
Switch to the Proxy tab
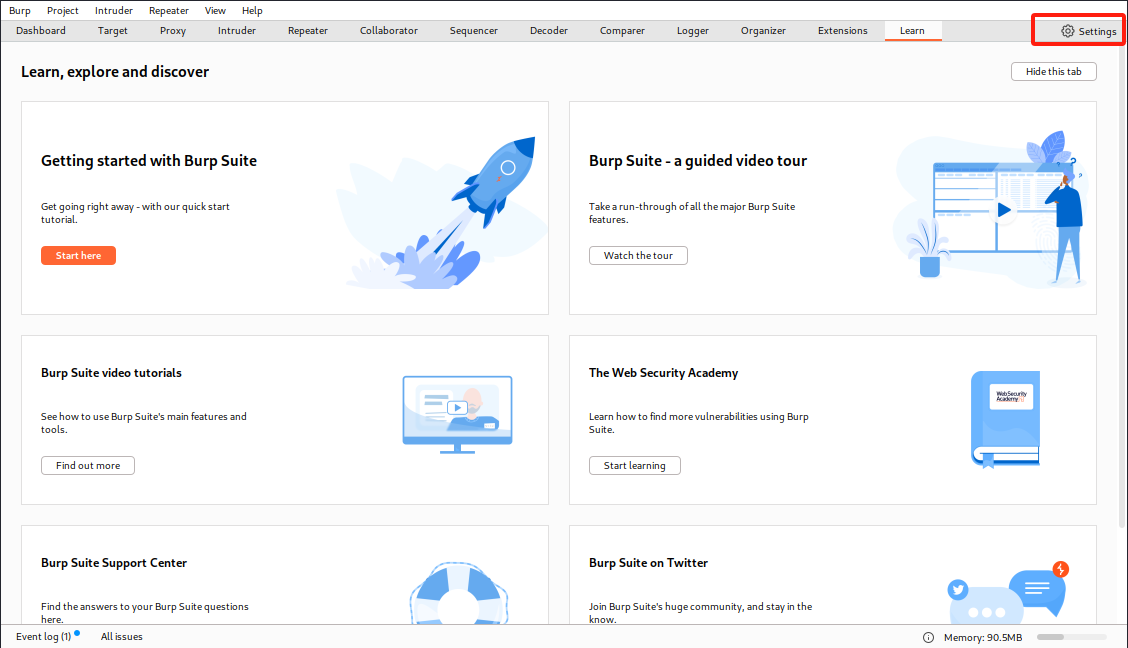[x=173, y=31]
